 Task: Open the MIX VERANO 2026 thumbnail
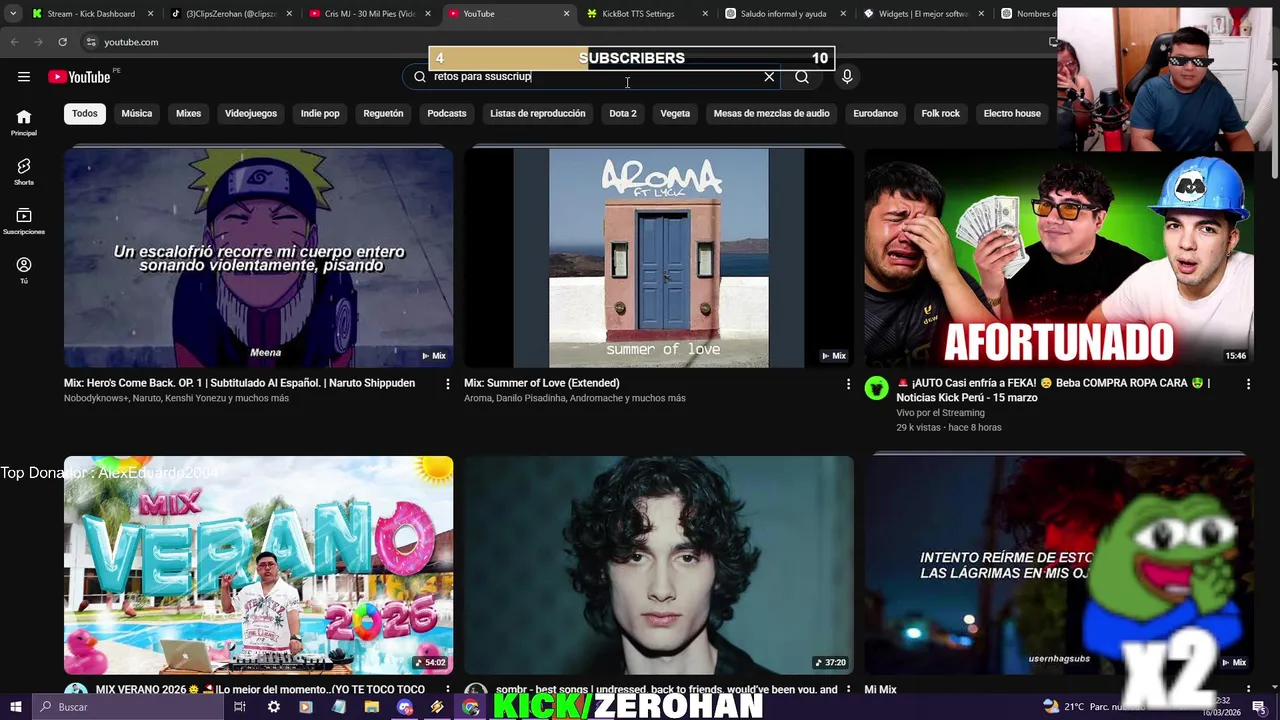coord(258,566)
